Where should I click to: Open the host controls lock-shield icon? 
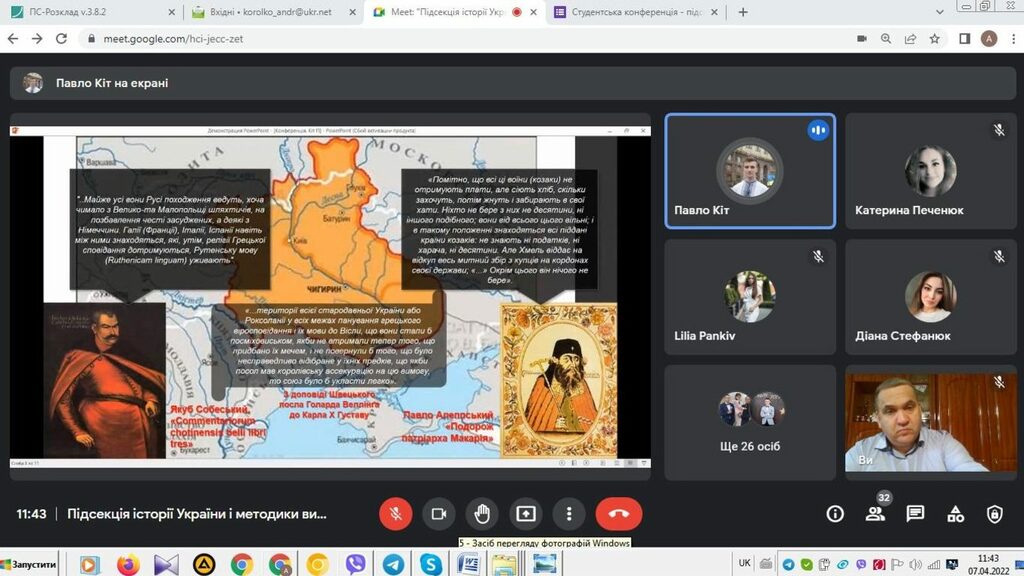994,514
